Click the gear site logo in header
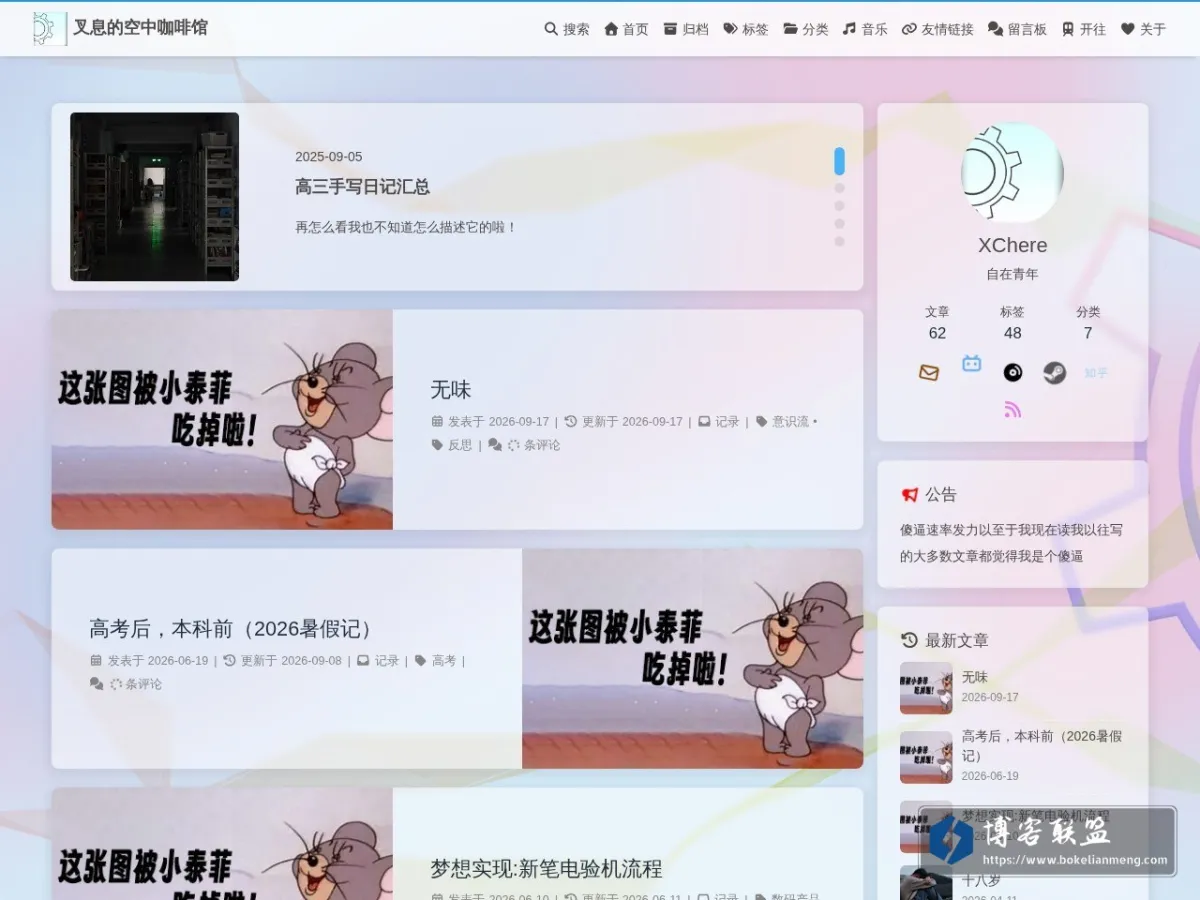Viewport: 1200px width, 900px height. pyautogui.click(x=48, y=29)
